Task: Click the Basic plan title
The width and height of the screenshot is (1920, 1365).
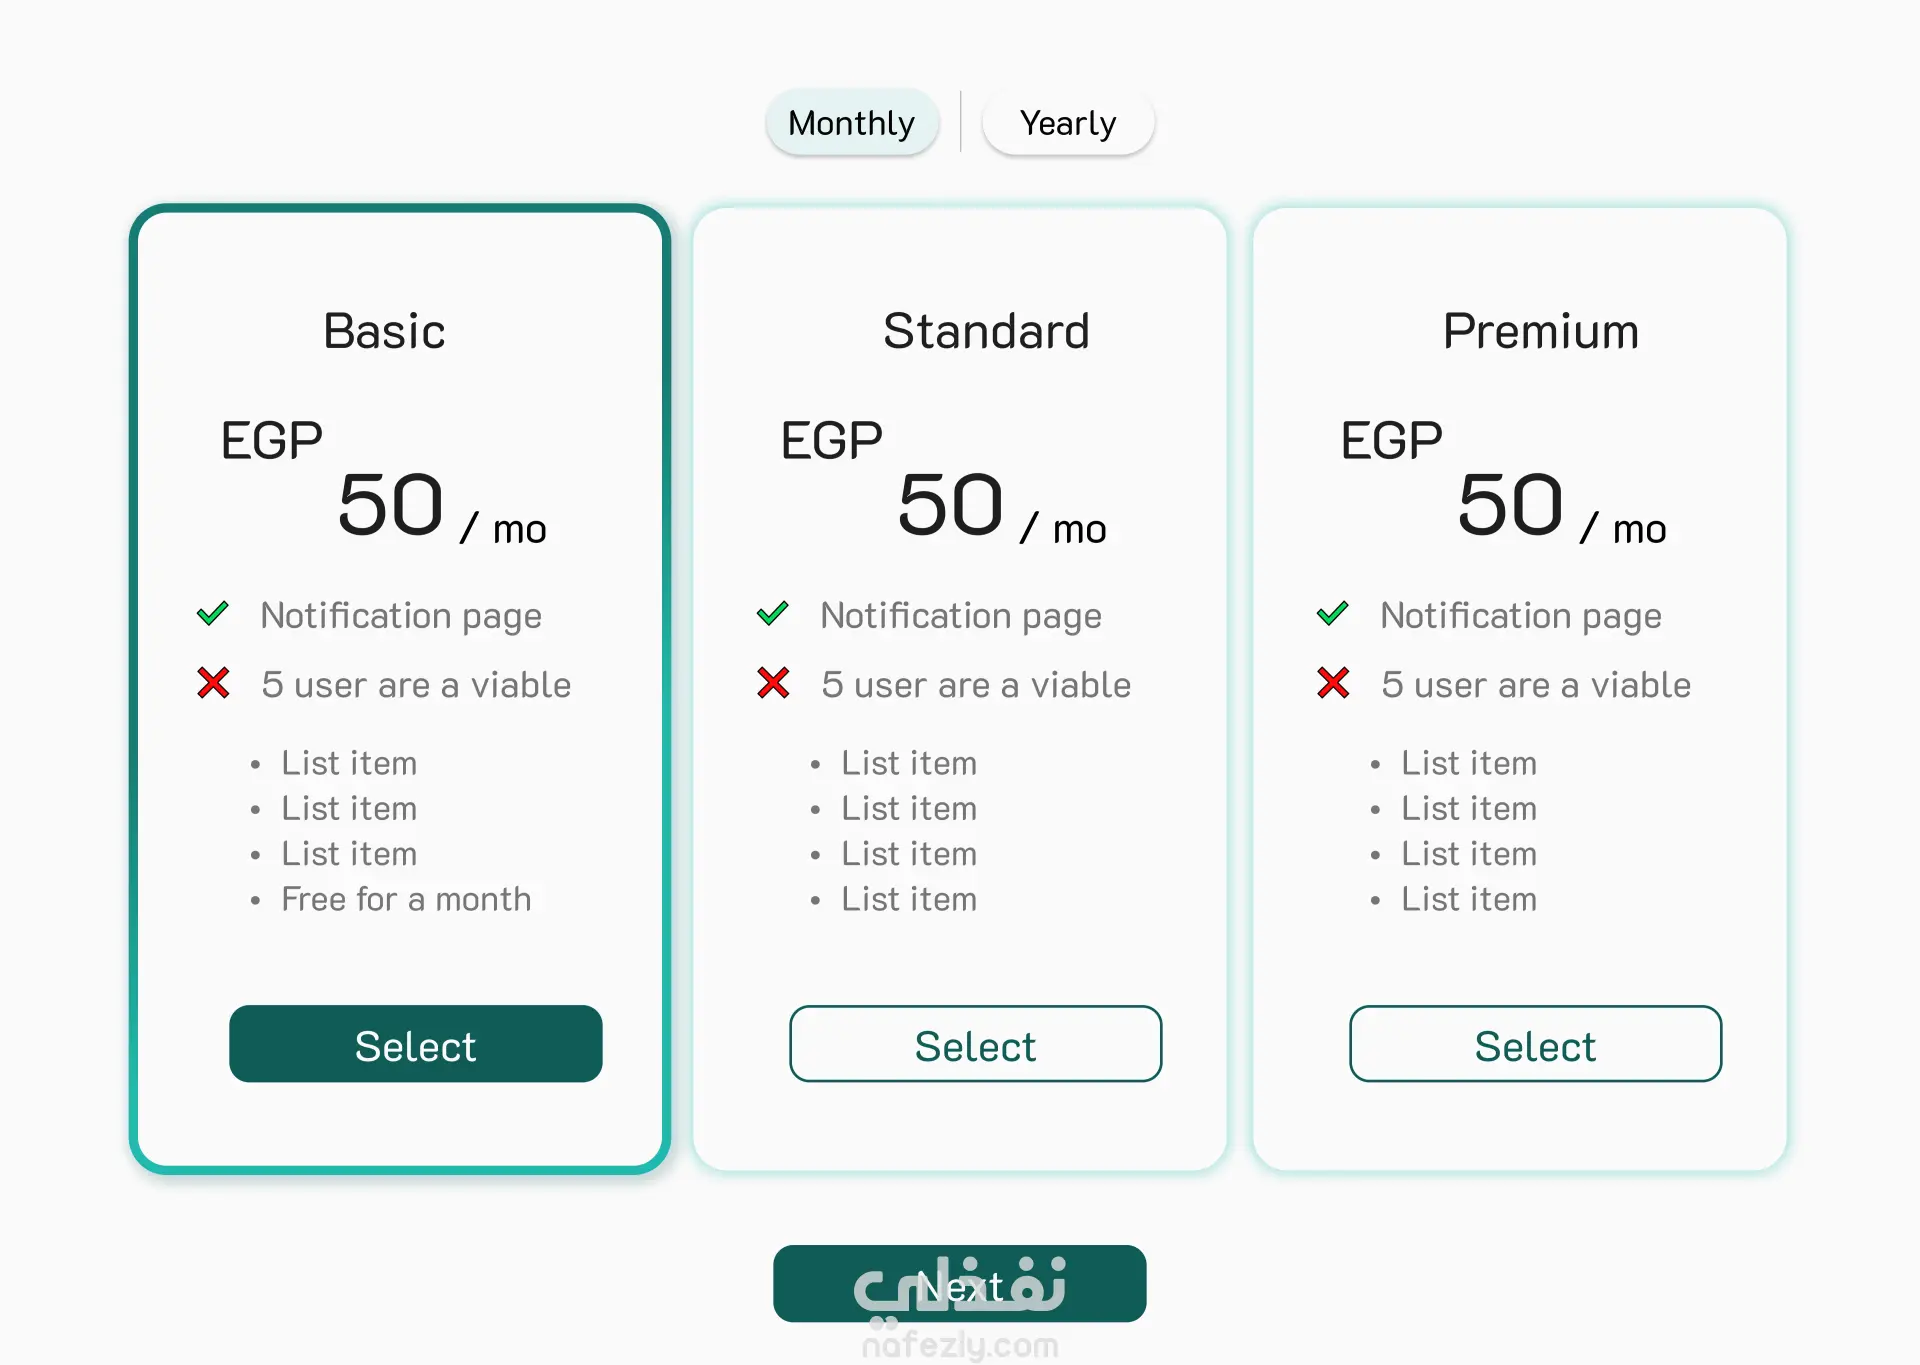Action: [384, 331]
